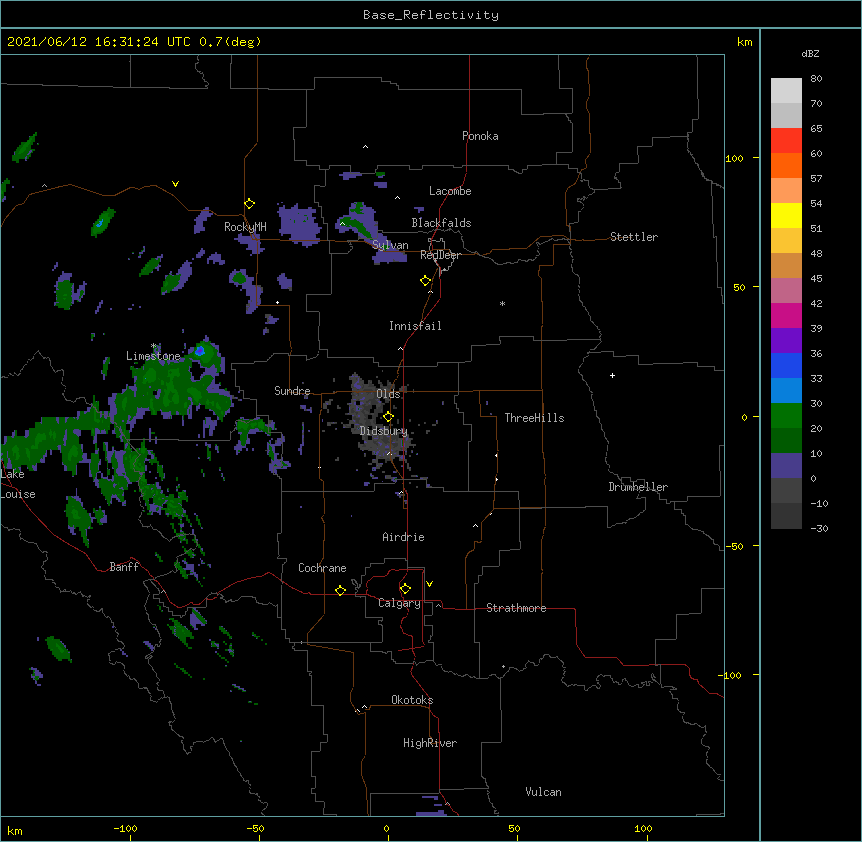Click the Louise label on the map's left edge

(x=18, y=494)
